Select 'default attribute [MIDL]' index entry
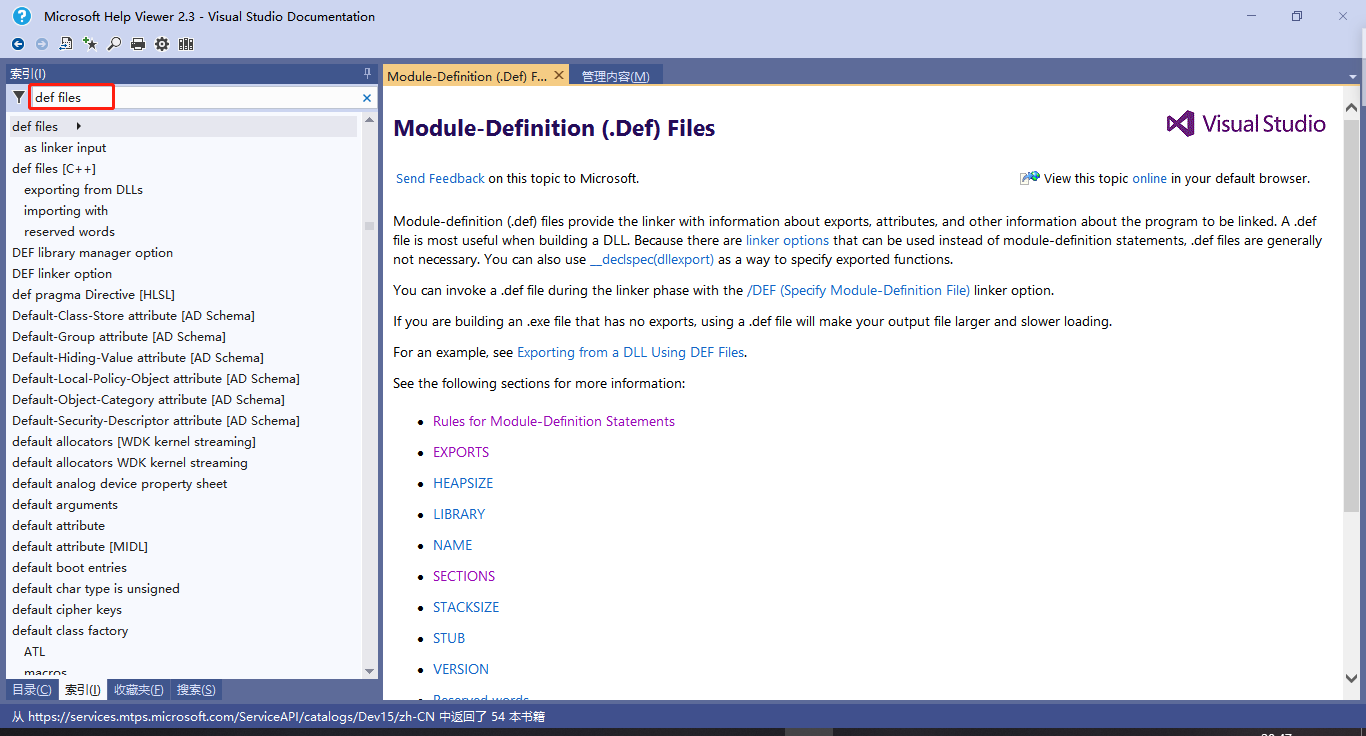Image resolution: width=1366 pixels, height=736 pixels. coord(80,546)
